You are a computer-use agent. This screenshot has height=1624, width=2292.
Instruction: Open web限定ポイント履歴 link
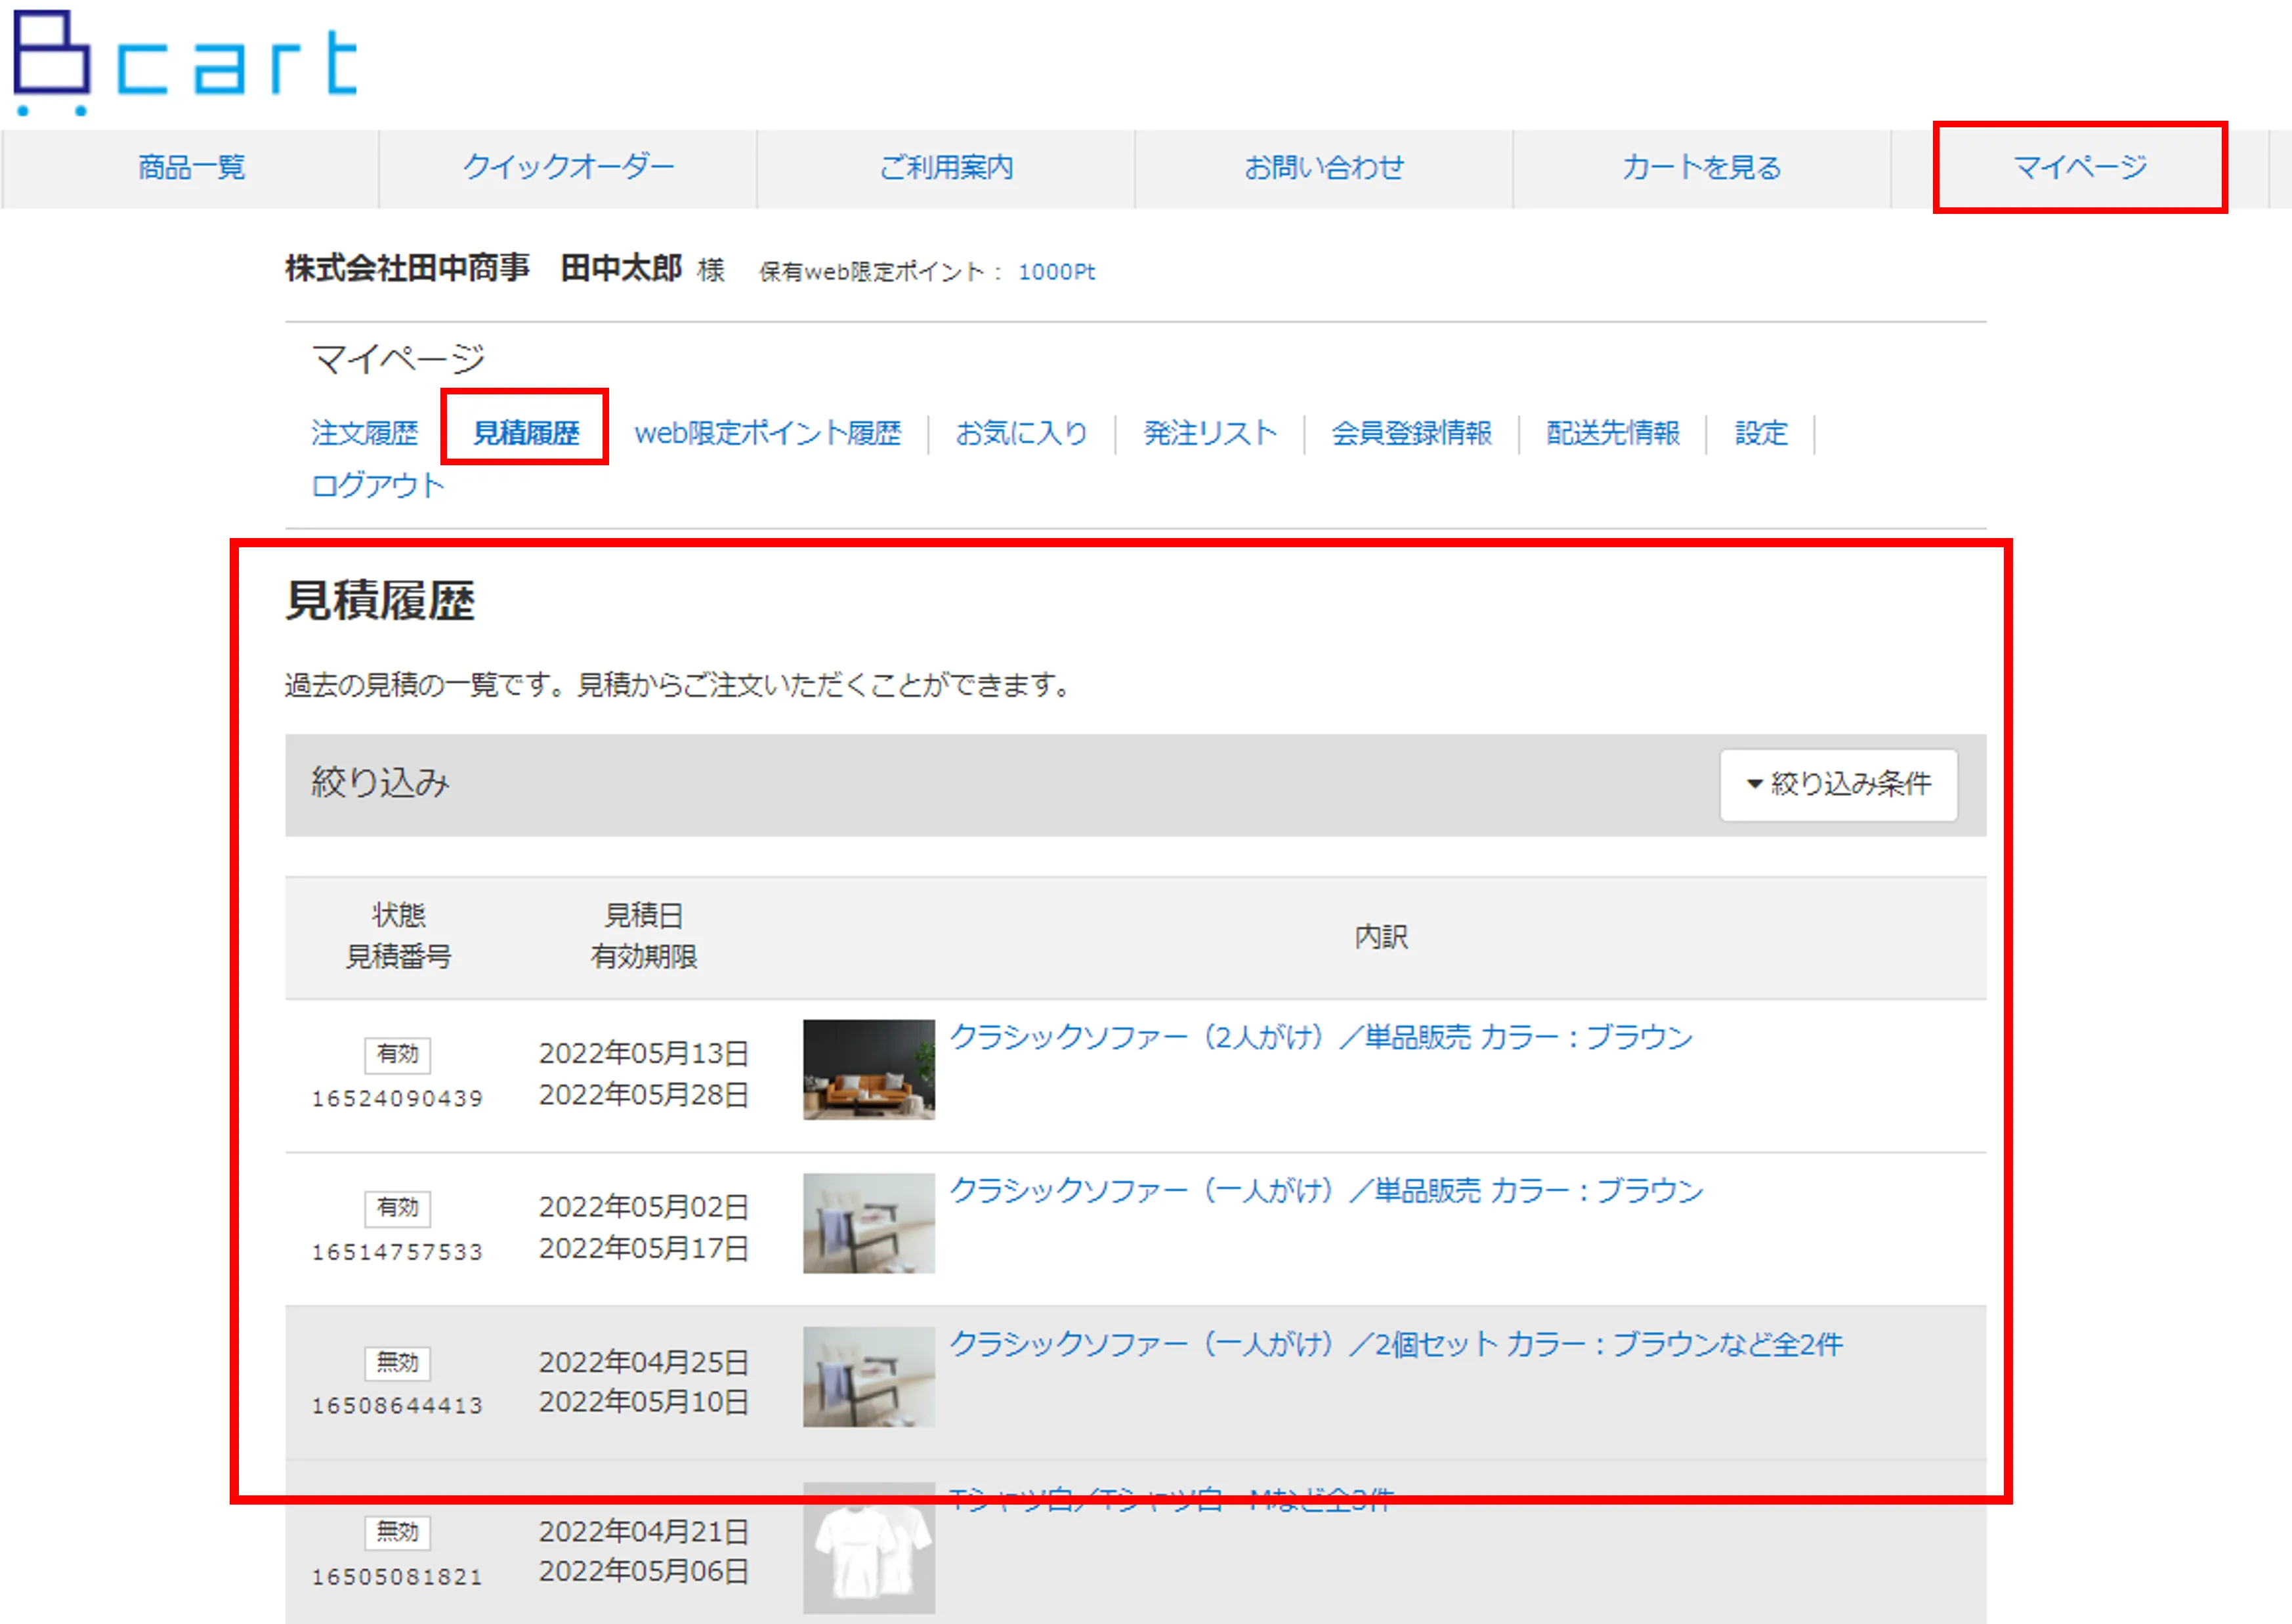(x=768, y=433)
